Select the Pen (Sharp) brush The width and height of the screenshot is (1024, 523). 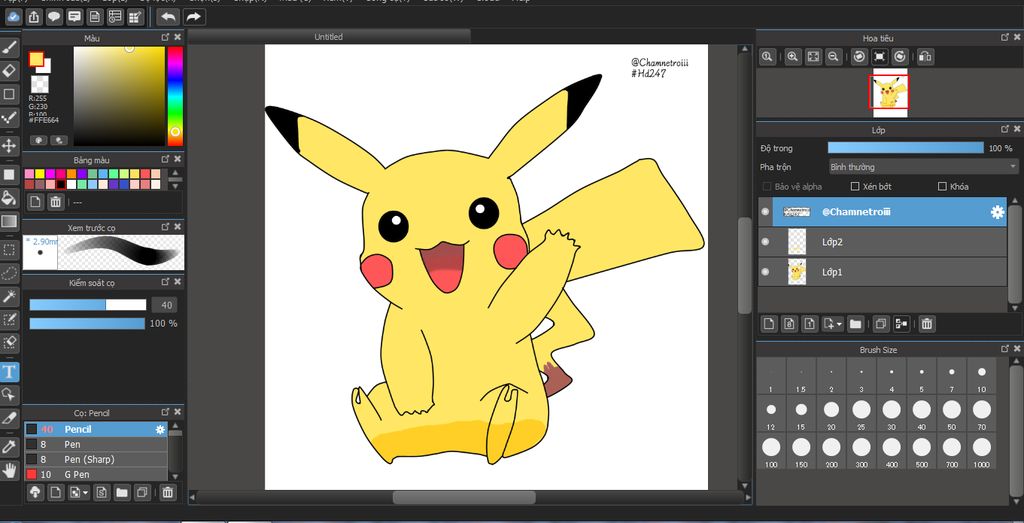[x=96, y=459]
